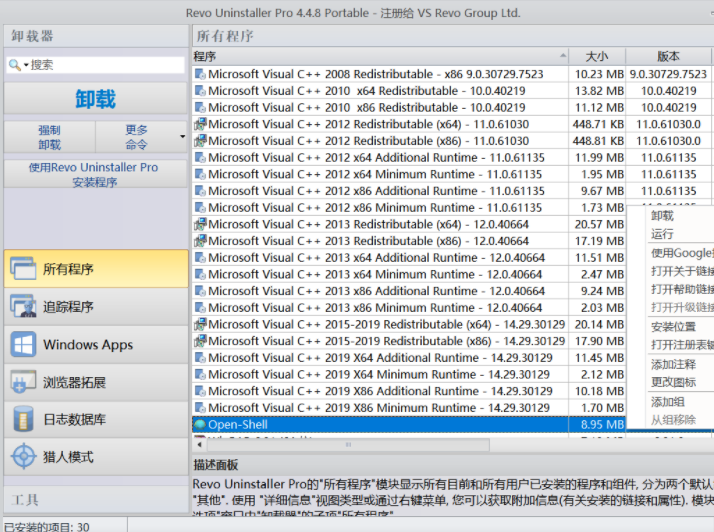Open the 浏览器拓展 sidebar icon
Image resolution: width=714 pixels, height=532 pixels.
tap(23, 382)
